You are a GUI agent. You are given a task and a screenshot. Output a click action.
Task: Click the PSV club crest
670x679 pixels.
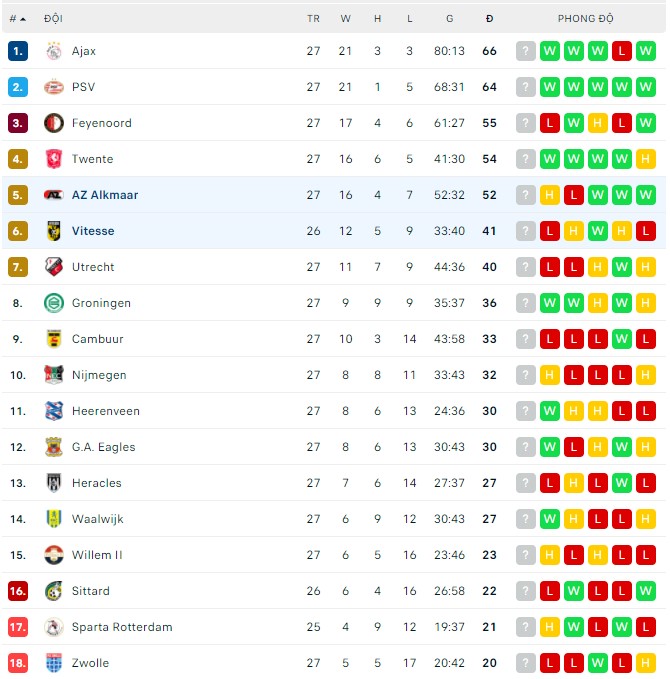click(54, 87)
